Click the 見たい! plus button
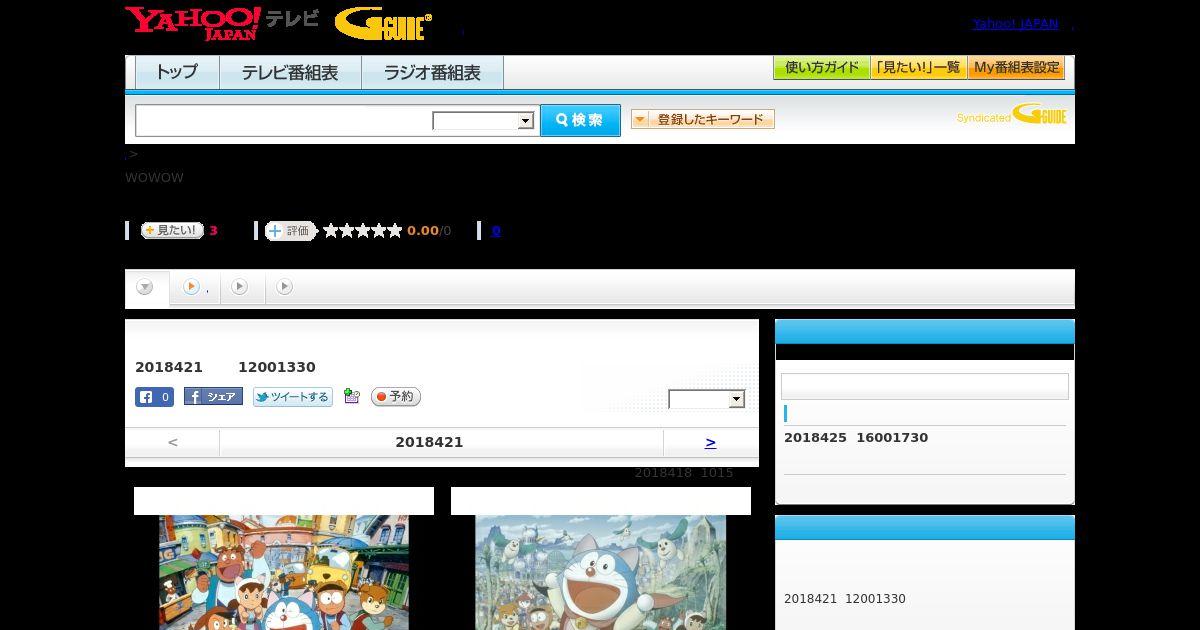Image resolution: width=1200 pixels, height=630 pixels. 172,230
